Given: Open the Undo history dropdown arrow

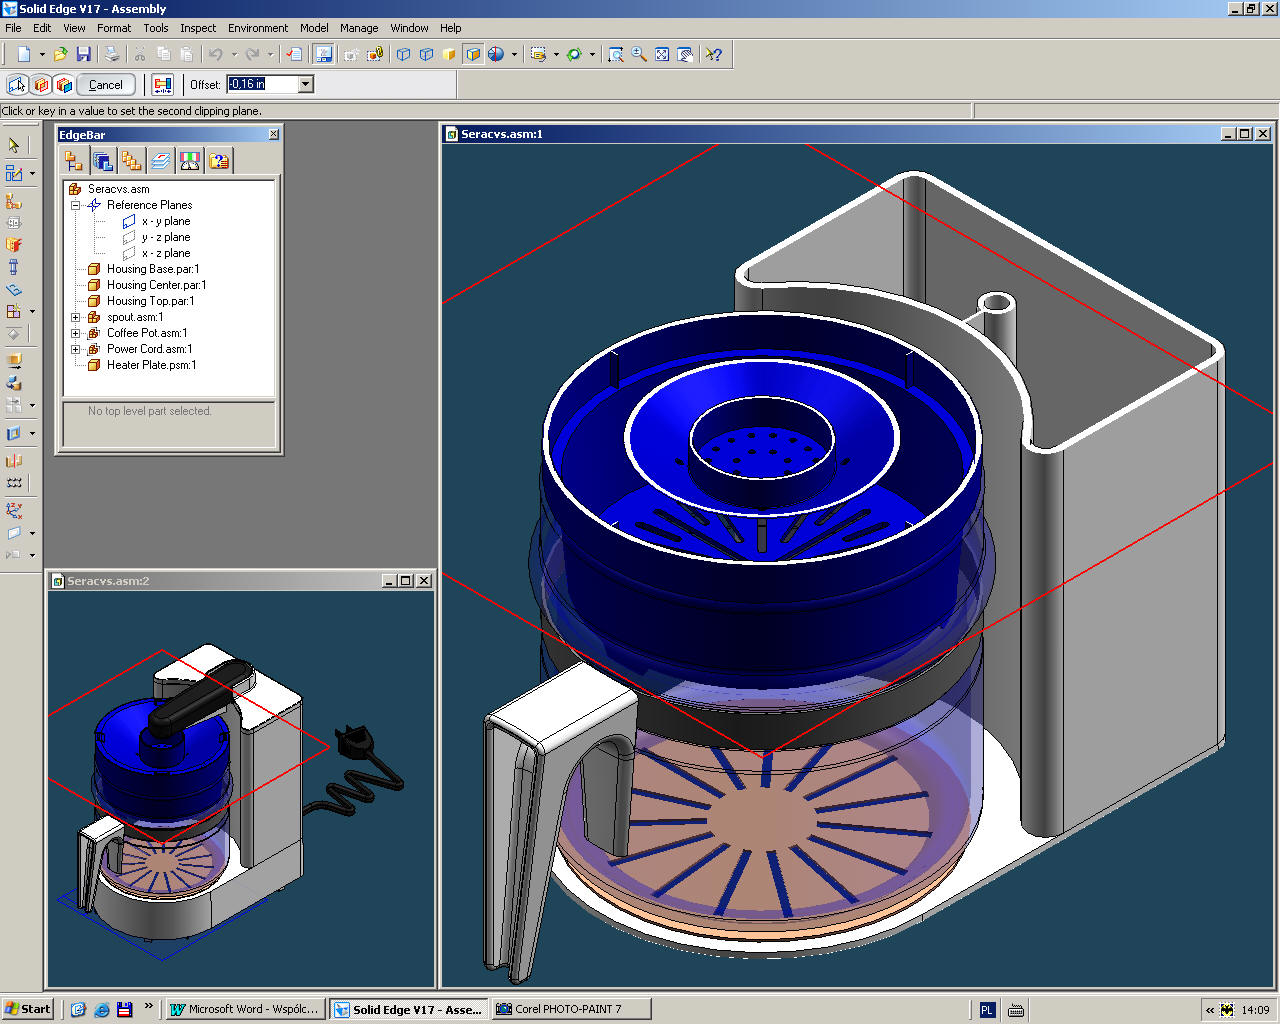Looking at the screenshot, I should click(233, 54).
